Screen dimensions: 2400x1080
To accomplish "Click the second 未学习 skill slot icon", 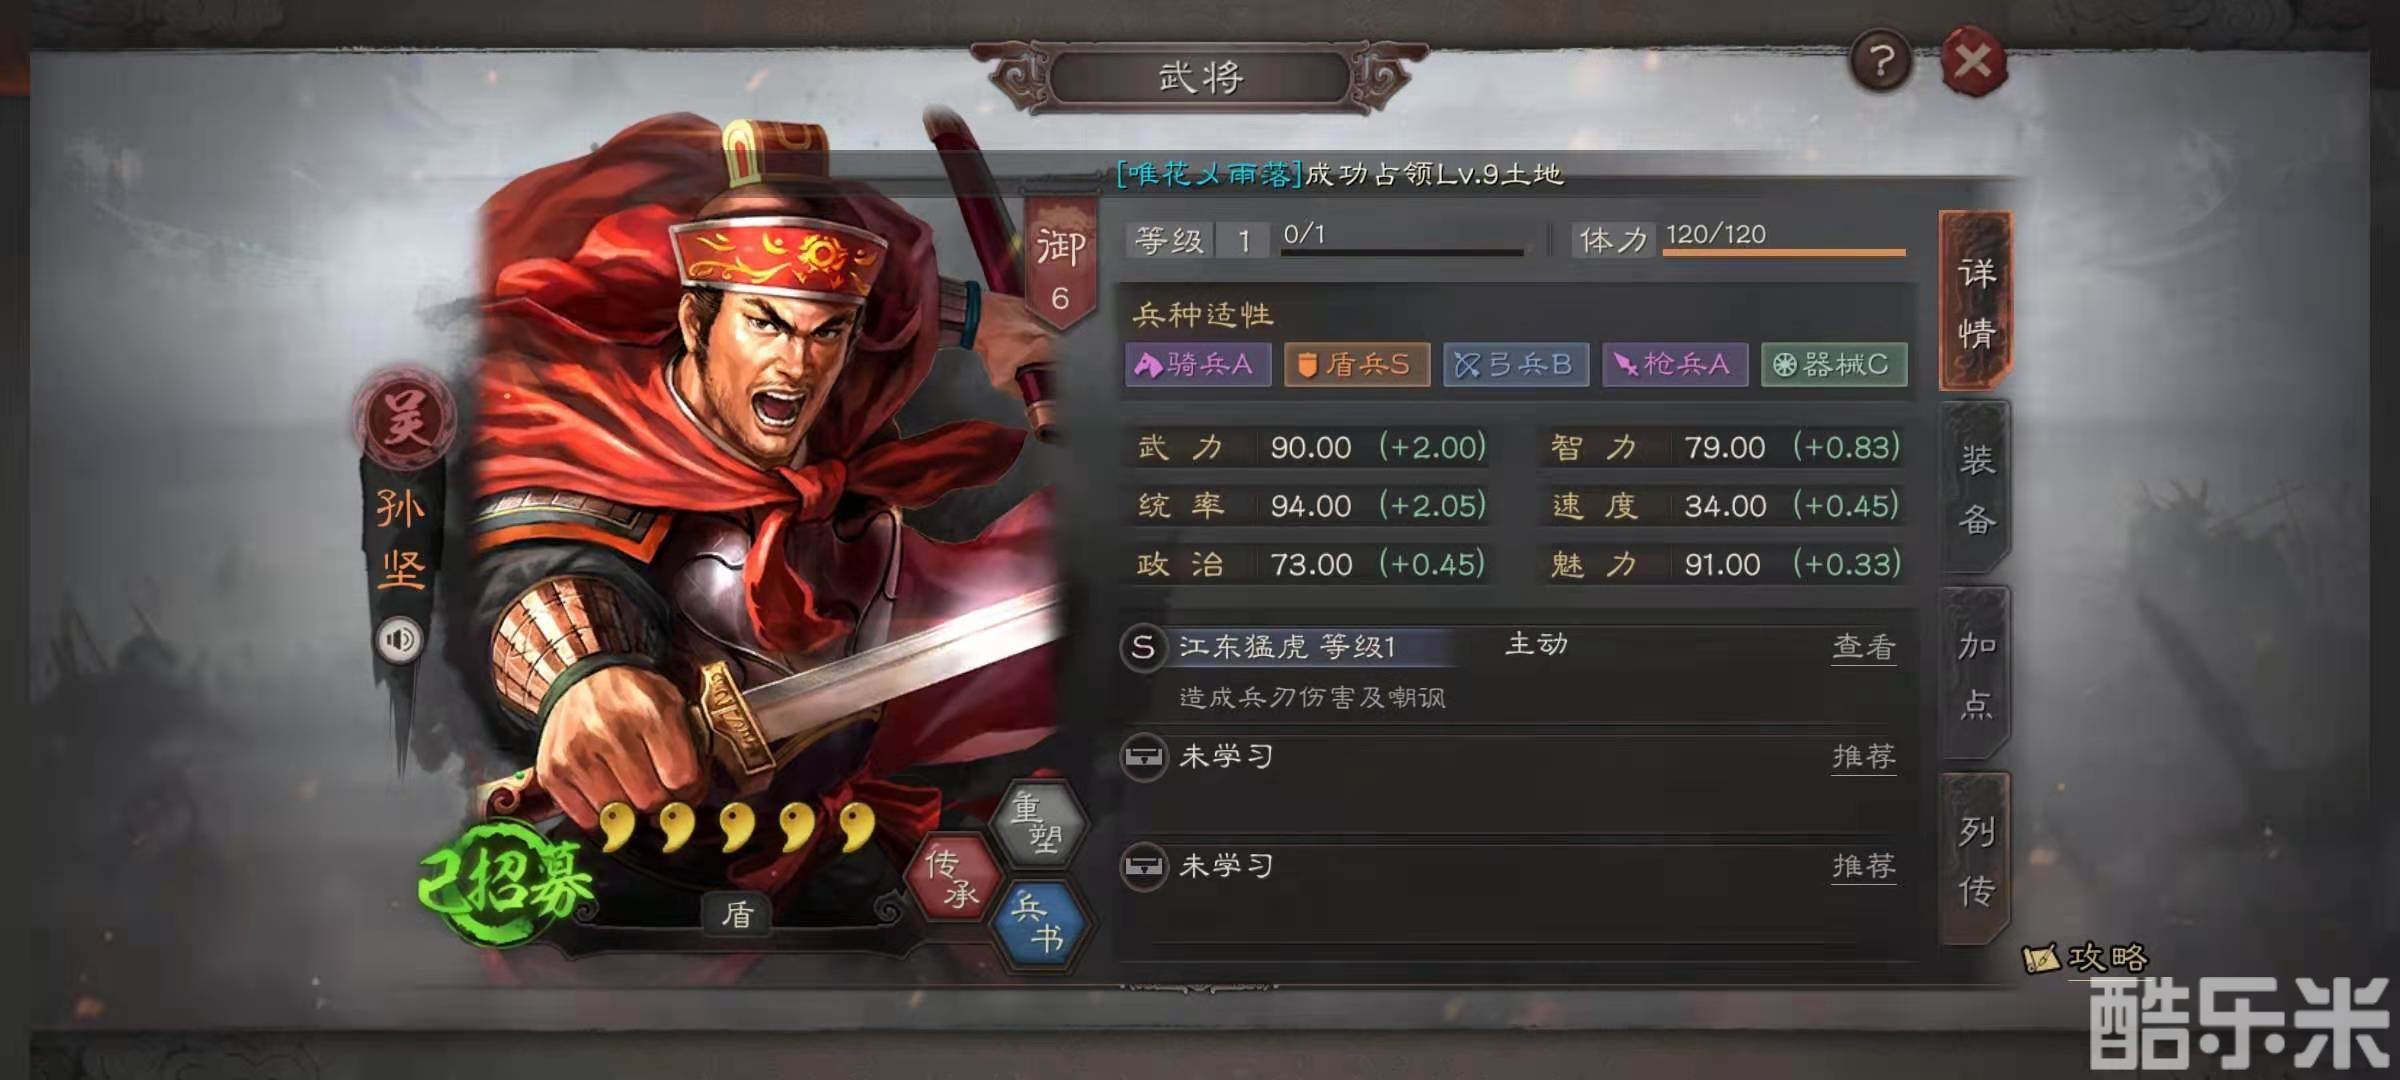I will [1143, 866].
